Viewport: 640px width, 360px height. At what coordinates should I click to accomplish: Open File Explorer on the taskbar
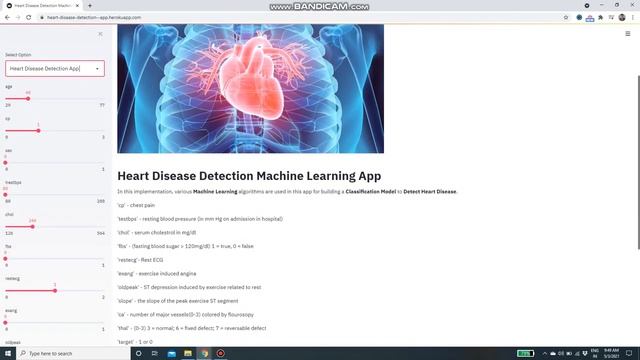pyautogui.click(x=188, y=353)
